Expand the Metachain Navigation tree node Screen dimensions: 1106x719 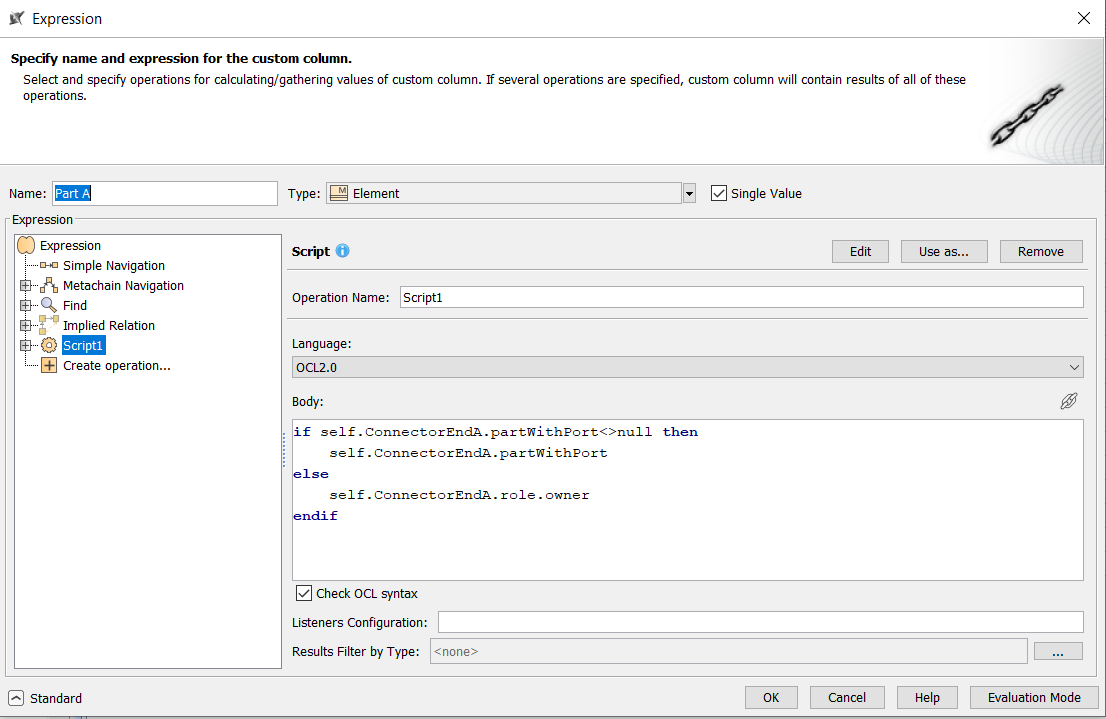click(26, 286)
